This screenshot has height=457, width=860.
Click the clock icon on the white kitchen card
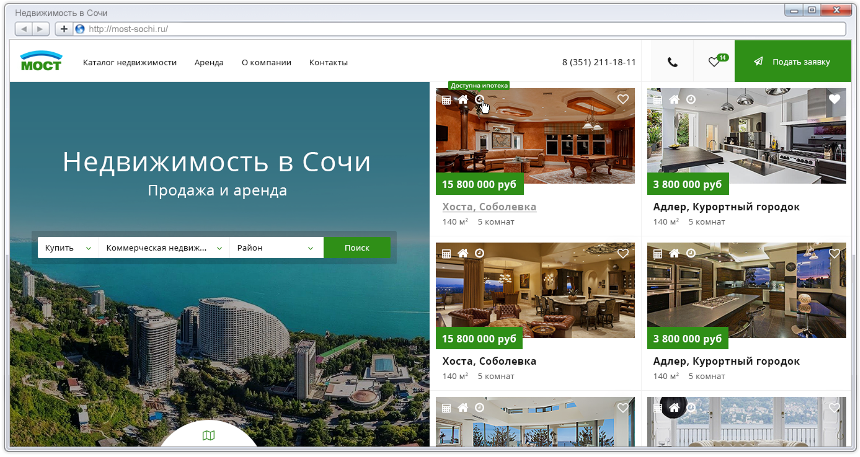coord(691,99)
